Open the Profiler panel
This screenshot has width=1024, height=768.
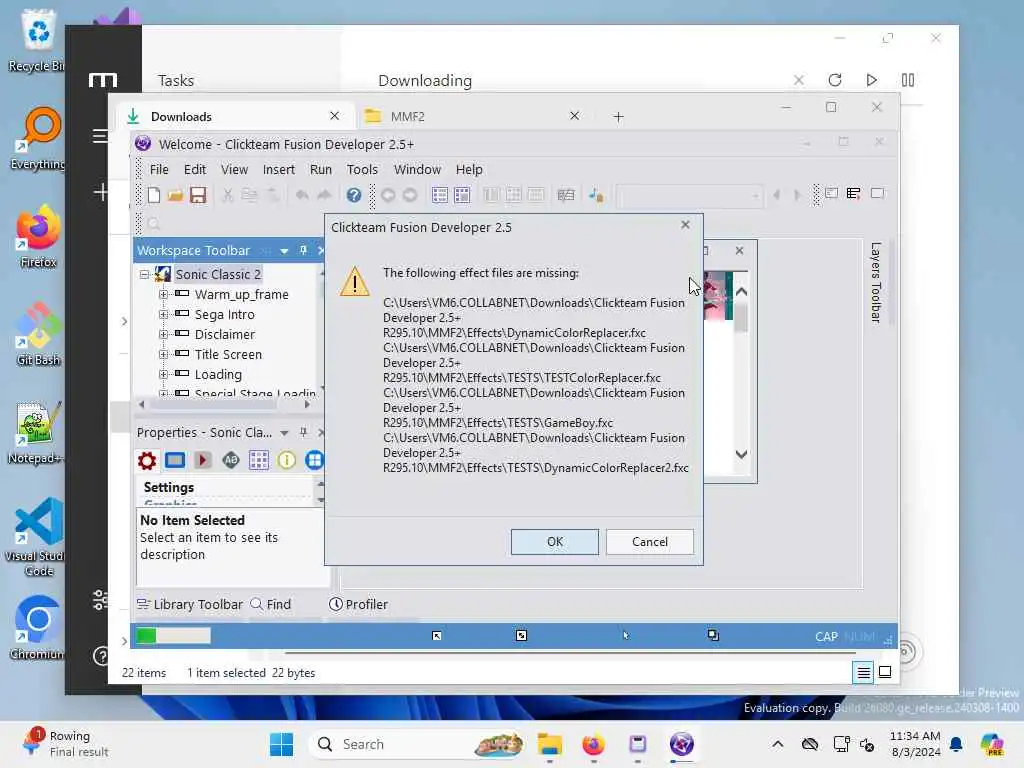pyautogui.click(x=359, y=604)
